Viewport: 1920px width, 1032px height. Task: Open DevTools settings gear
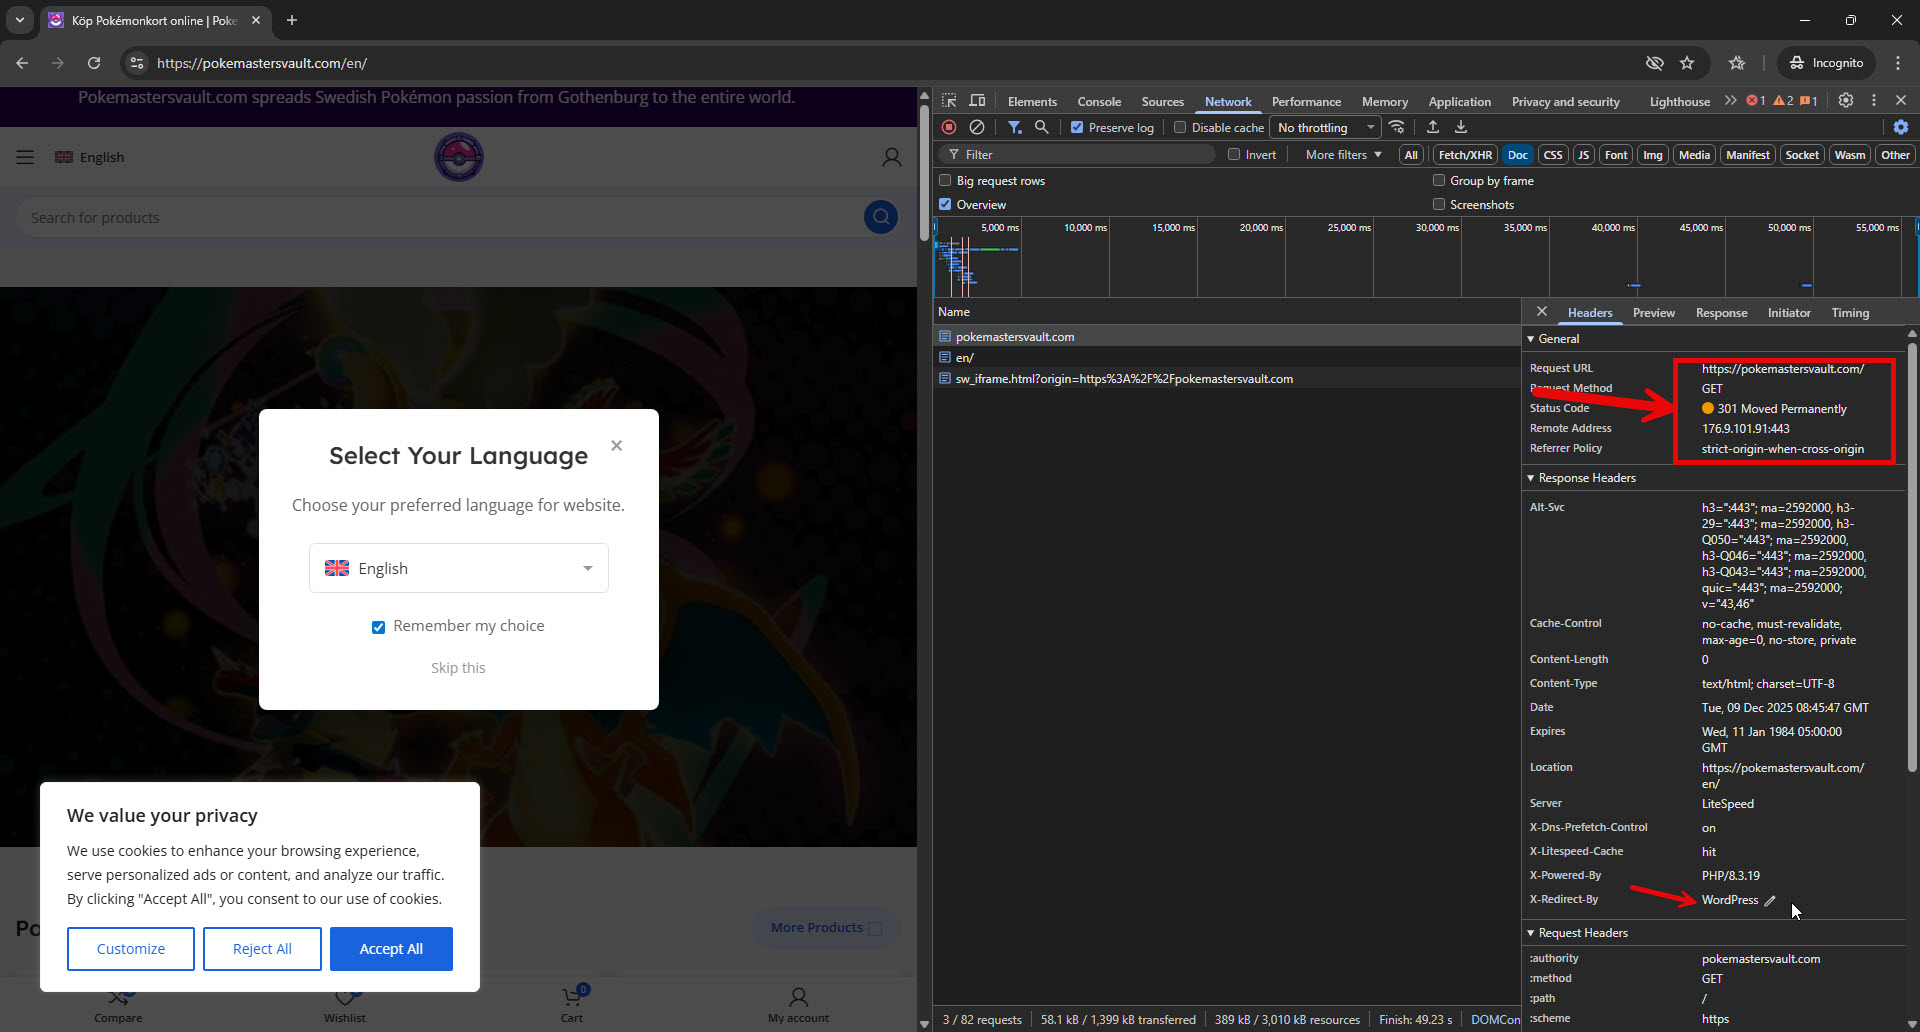coord(1846,100)
